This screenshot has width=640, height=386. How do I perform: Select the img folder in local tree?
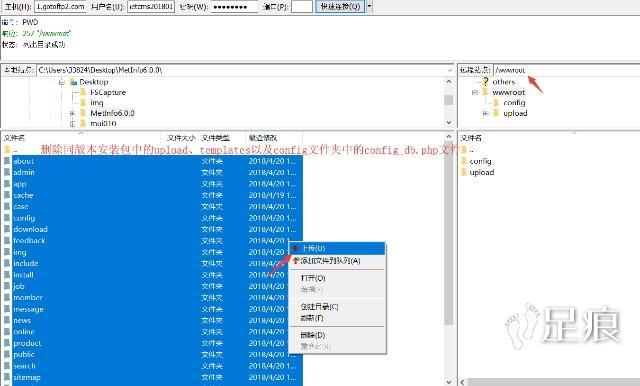coord(97,103)
